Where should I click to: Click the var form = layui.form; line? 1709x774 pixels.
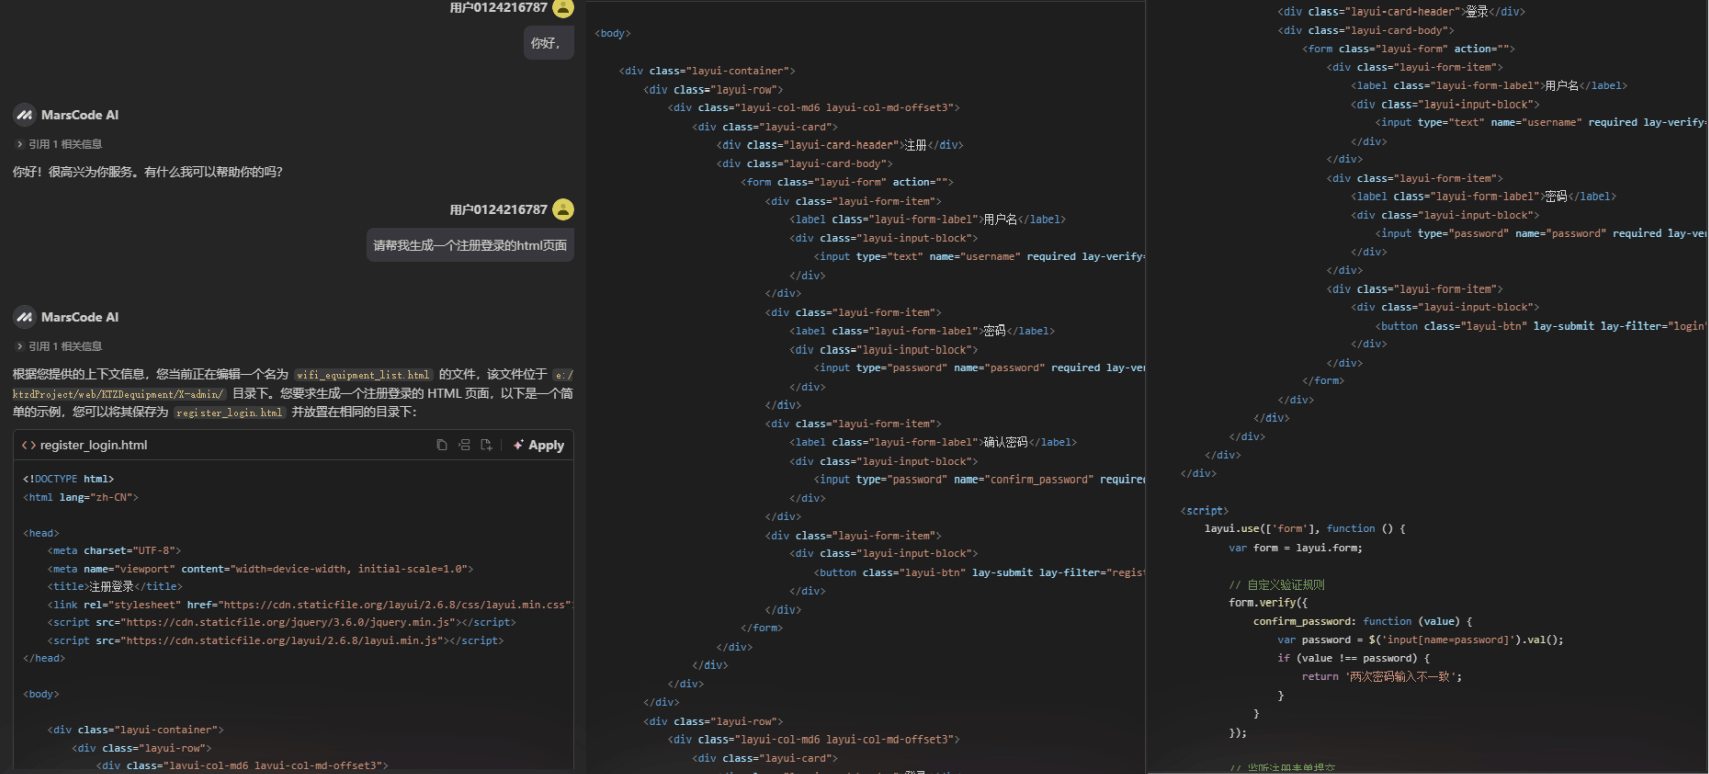1295,548
